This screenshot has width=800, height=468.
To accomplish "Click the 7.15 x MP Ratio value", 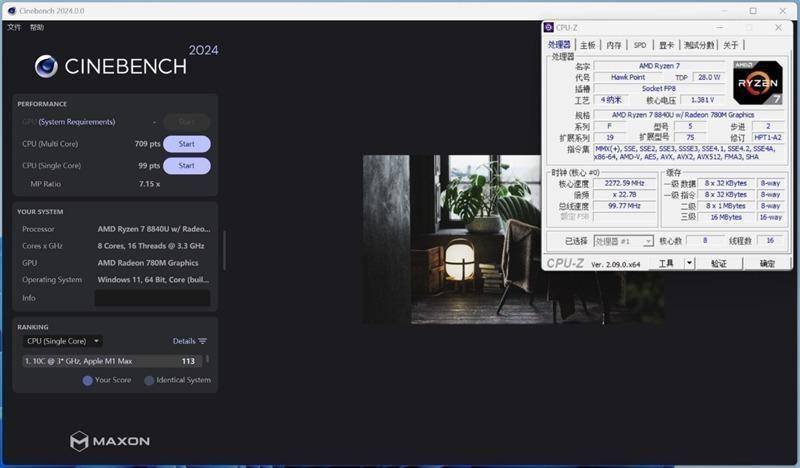I will [x=149, y=184].
